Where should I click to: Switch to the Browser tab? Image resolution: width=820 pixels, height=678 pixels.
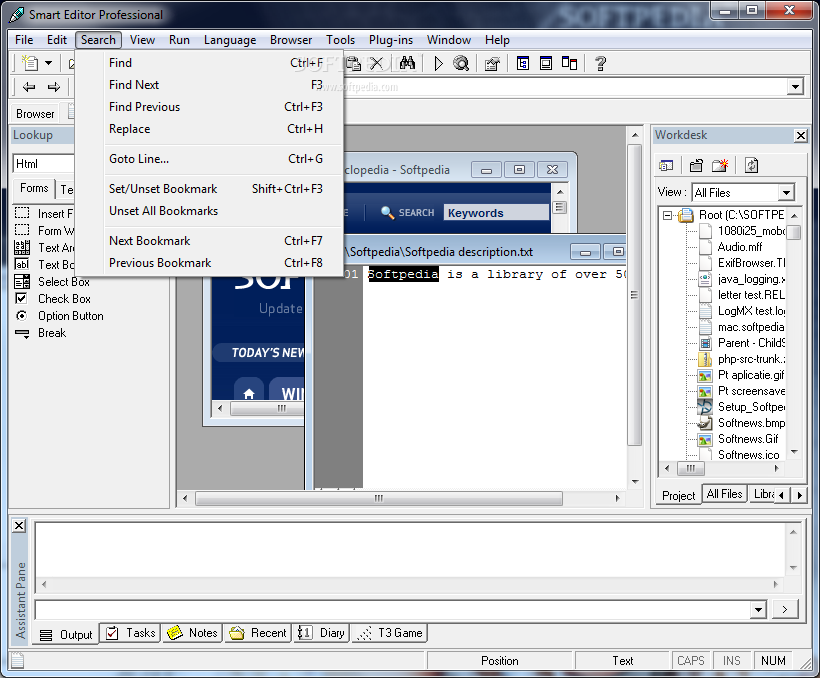pyautogui.click(x=35, y=114)
